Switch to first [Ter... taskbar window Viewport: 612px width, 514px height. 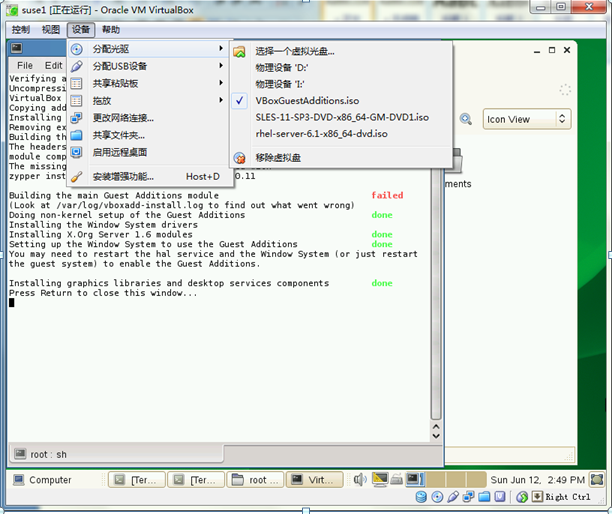[x=137, y=480]
